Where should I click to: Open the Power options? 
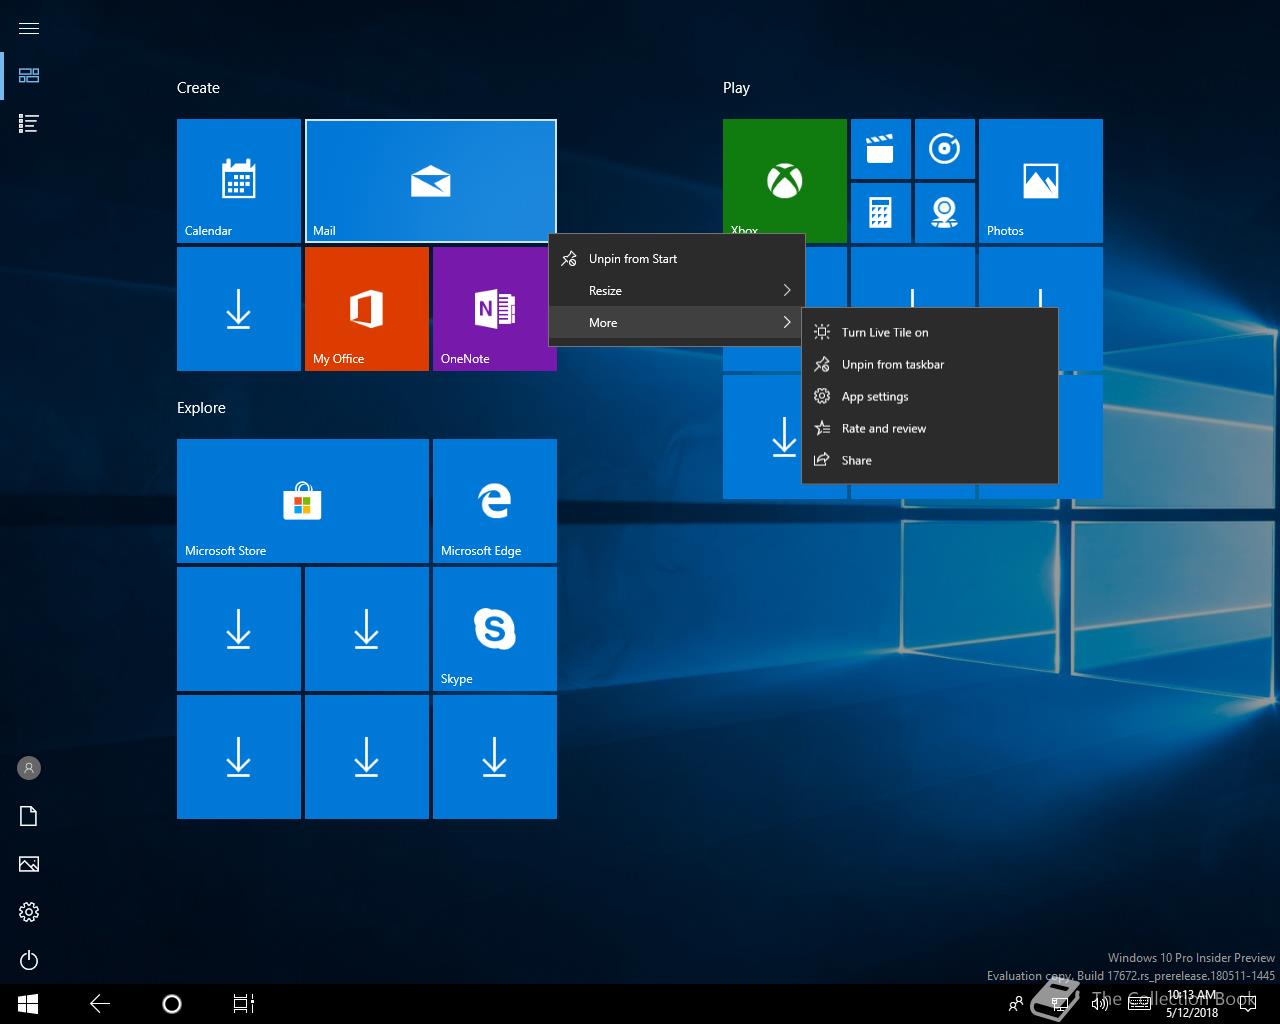[29, 960]
